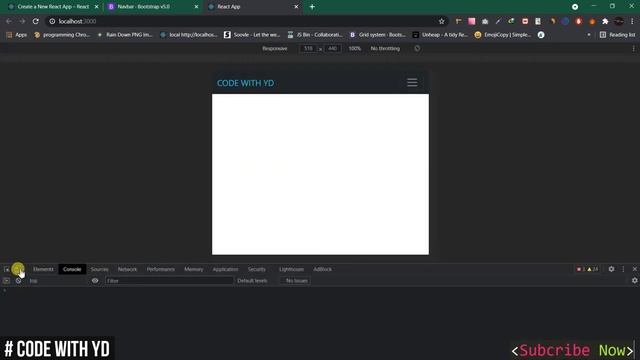Close the DevTools panel

click(x=634, y=269)
